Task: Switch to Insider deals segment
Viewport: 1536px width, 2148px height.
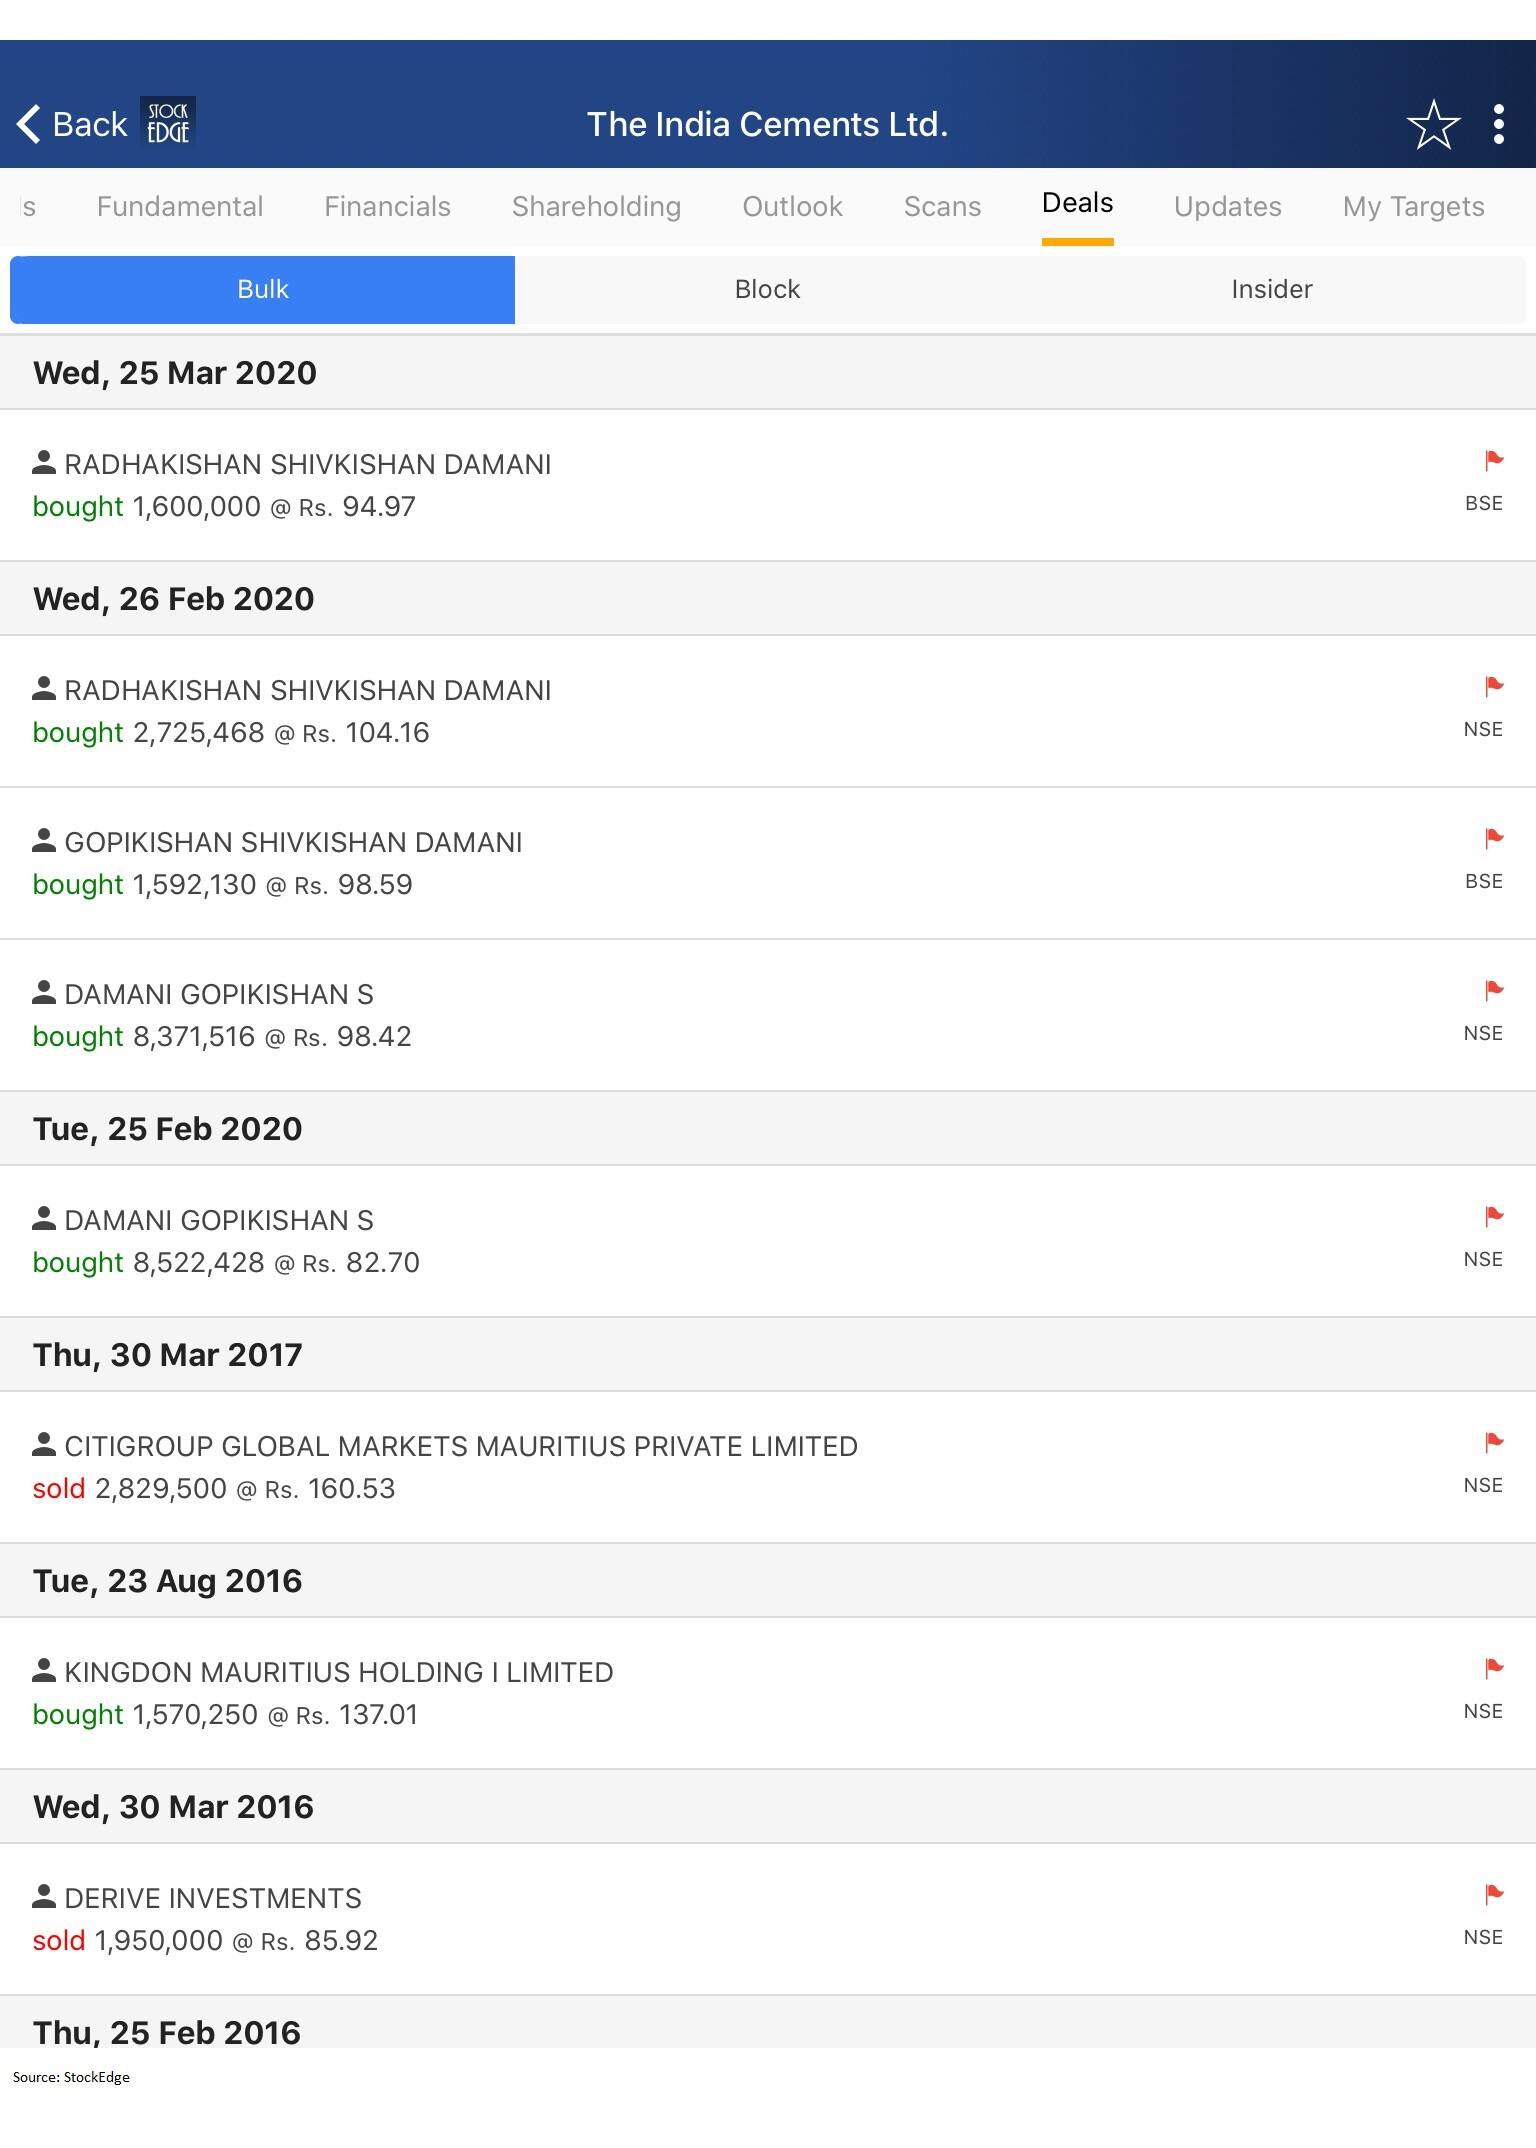Action: 1271,290
